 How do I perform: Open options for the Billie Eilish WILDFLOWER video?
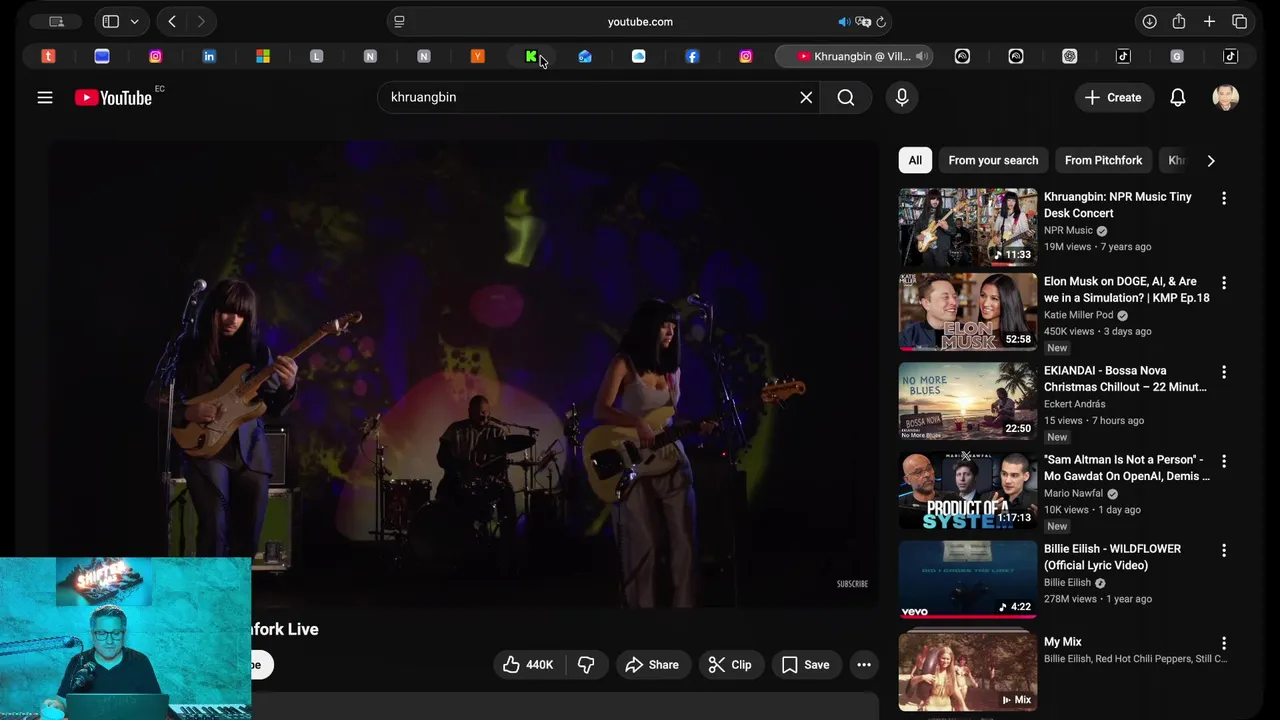click(x=1224, y=550)
